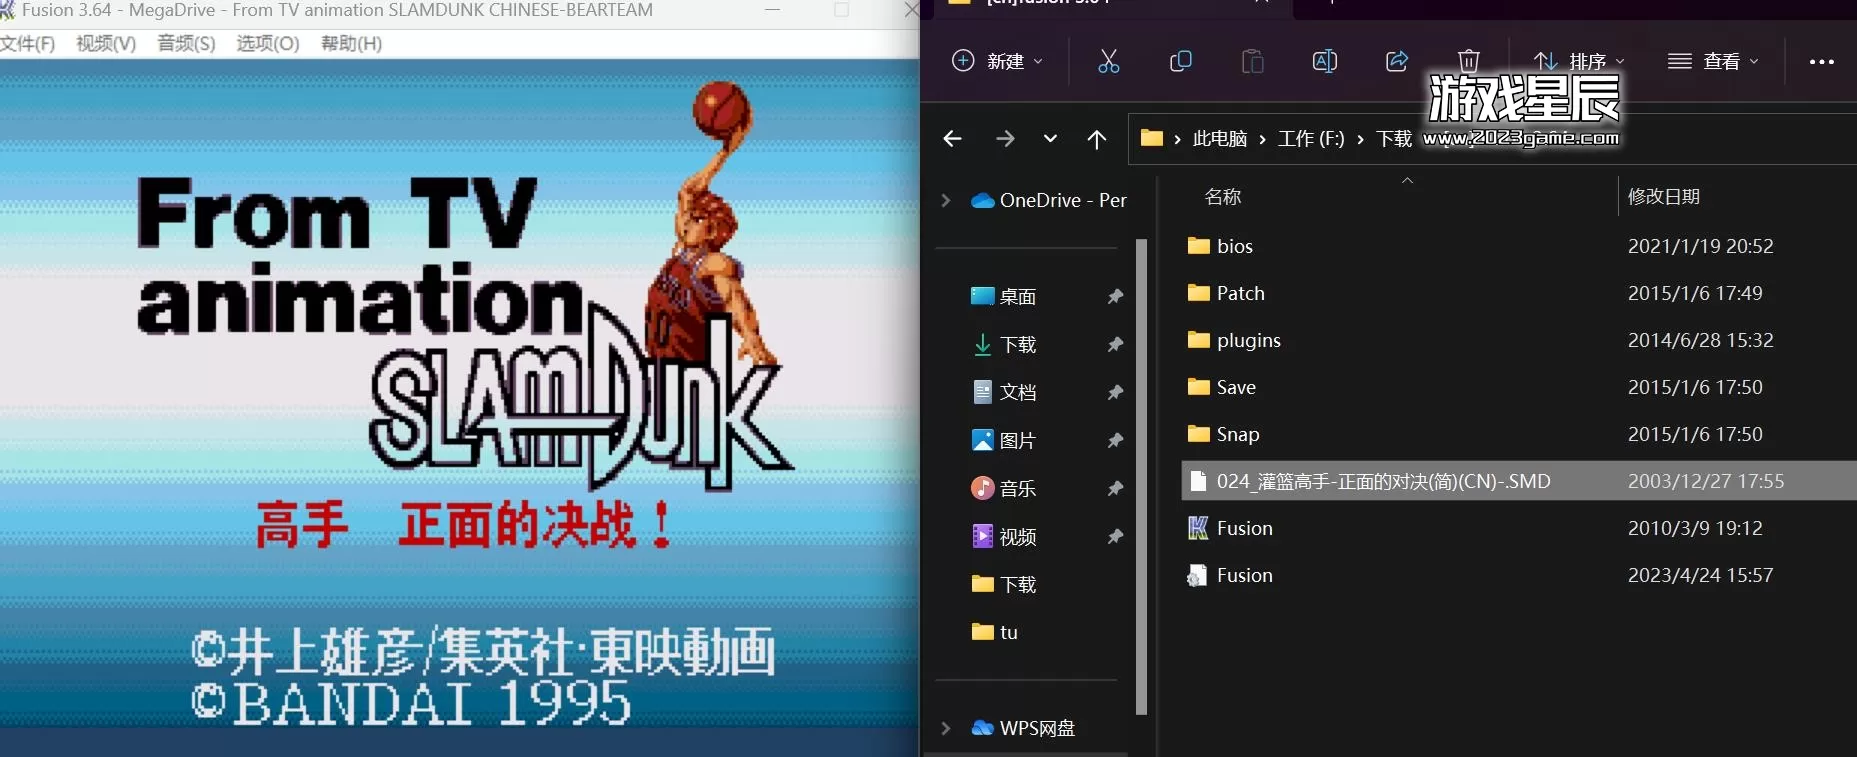The image size is (1857, 757).
Task: Open the 文件(F) menu in Fusion
Action: pos(28,43)
